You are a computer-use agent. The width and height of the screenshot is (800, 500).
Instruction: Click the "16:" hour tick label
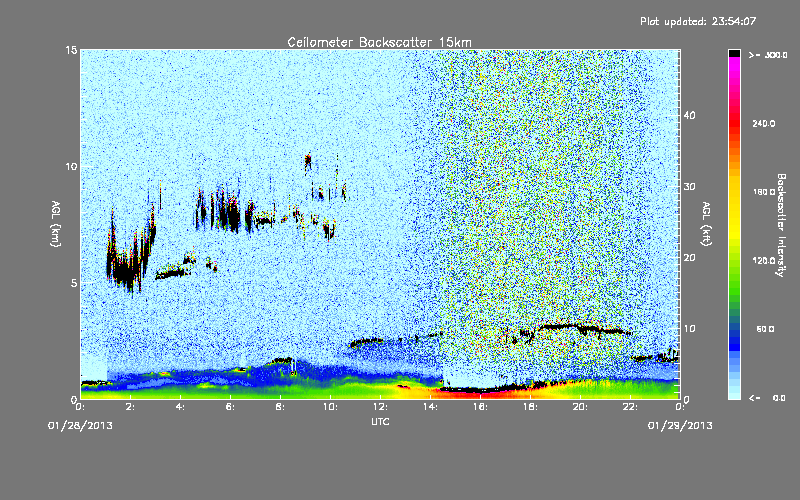(x=480, y=407)
